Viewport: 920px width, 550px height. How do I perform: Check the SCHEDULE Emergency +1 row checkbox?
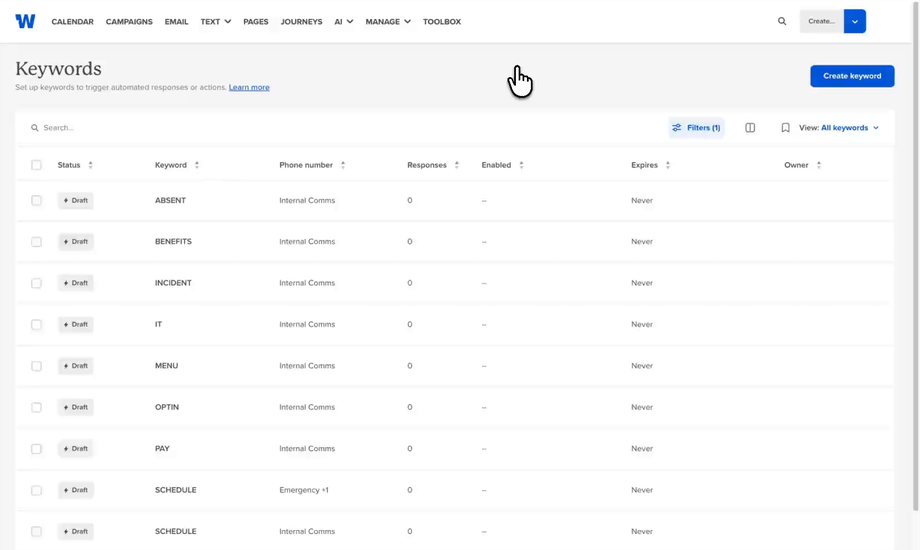point(36,490)
